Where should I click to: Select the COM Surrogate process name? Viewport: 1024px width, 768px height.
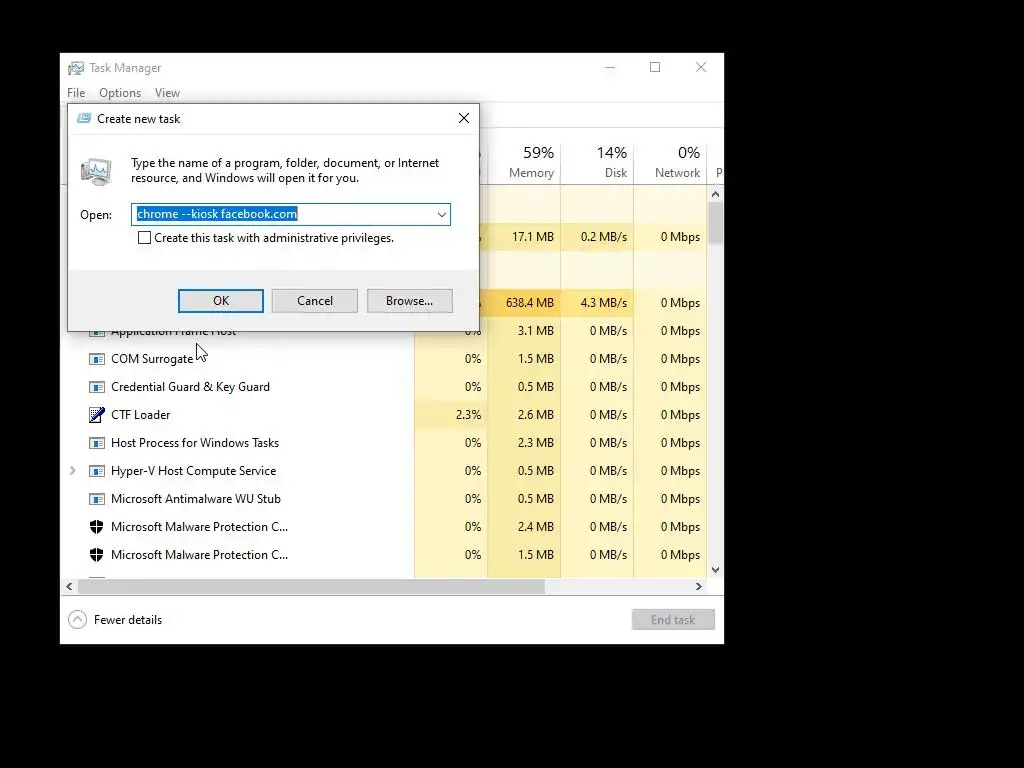pos(152,359)
